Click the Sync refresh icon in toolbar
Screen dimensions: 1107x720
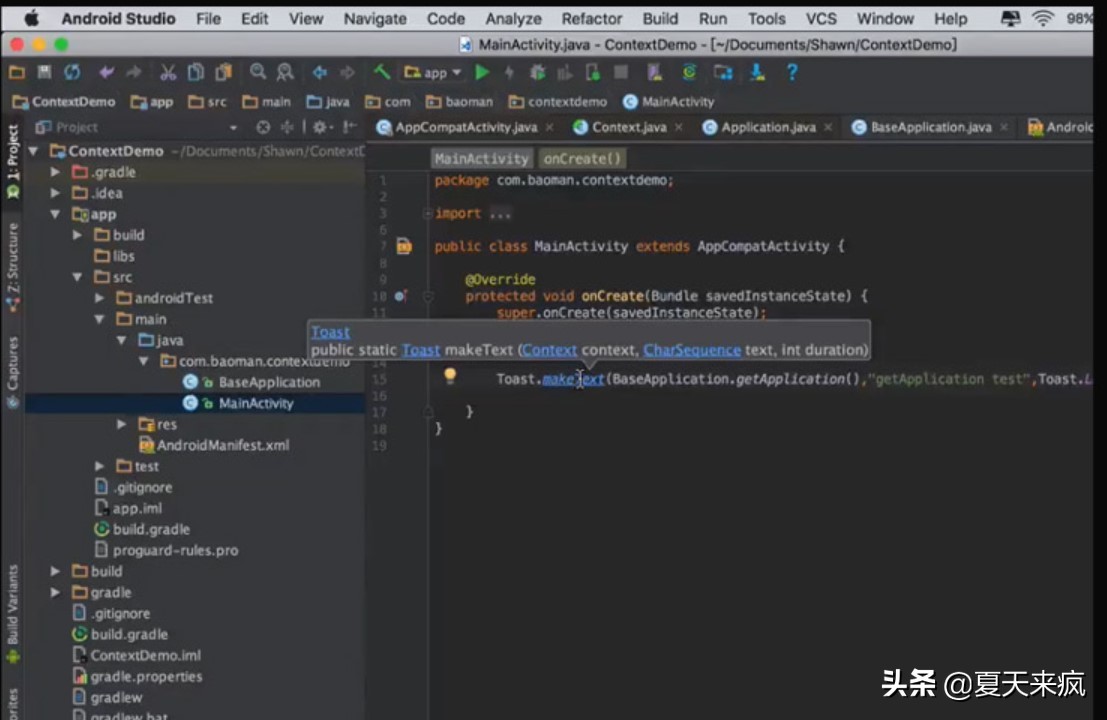tap(72, 72)
